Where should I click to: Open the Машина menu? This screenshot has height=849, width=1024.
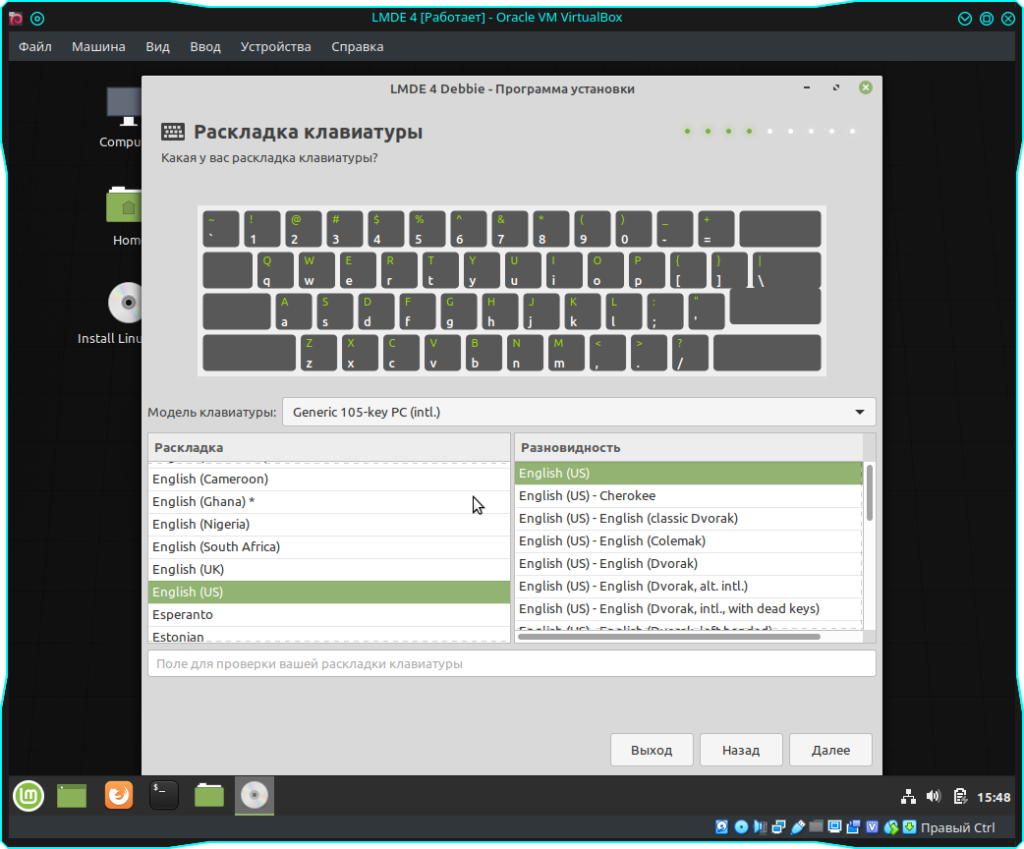click(x=98, y=46)
